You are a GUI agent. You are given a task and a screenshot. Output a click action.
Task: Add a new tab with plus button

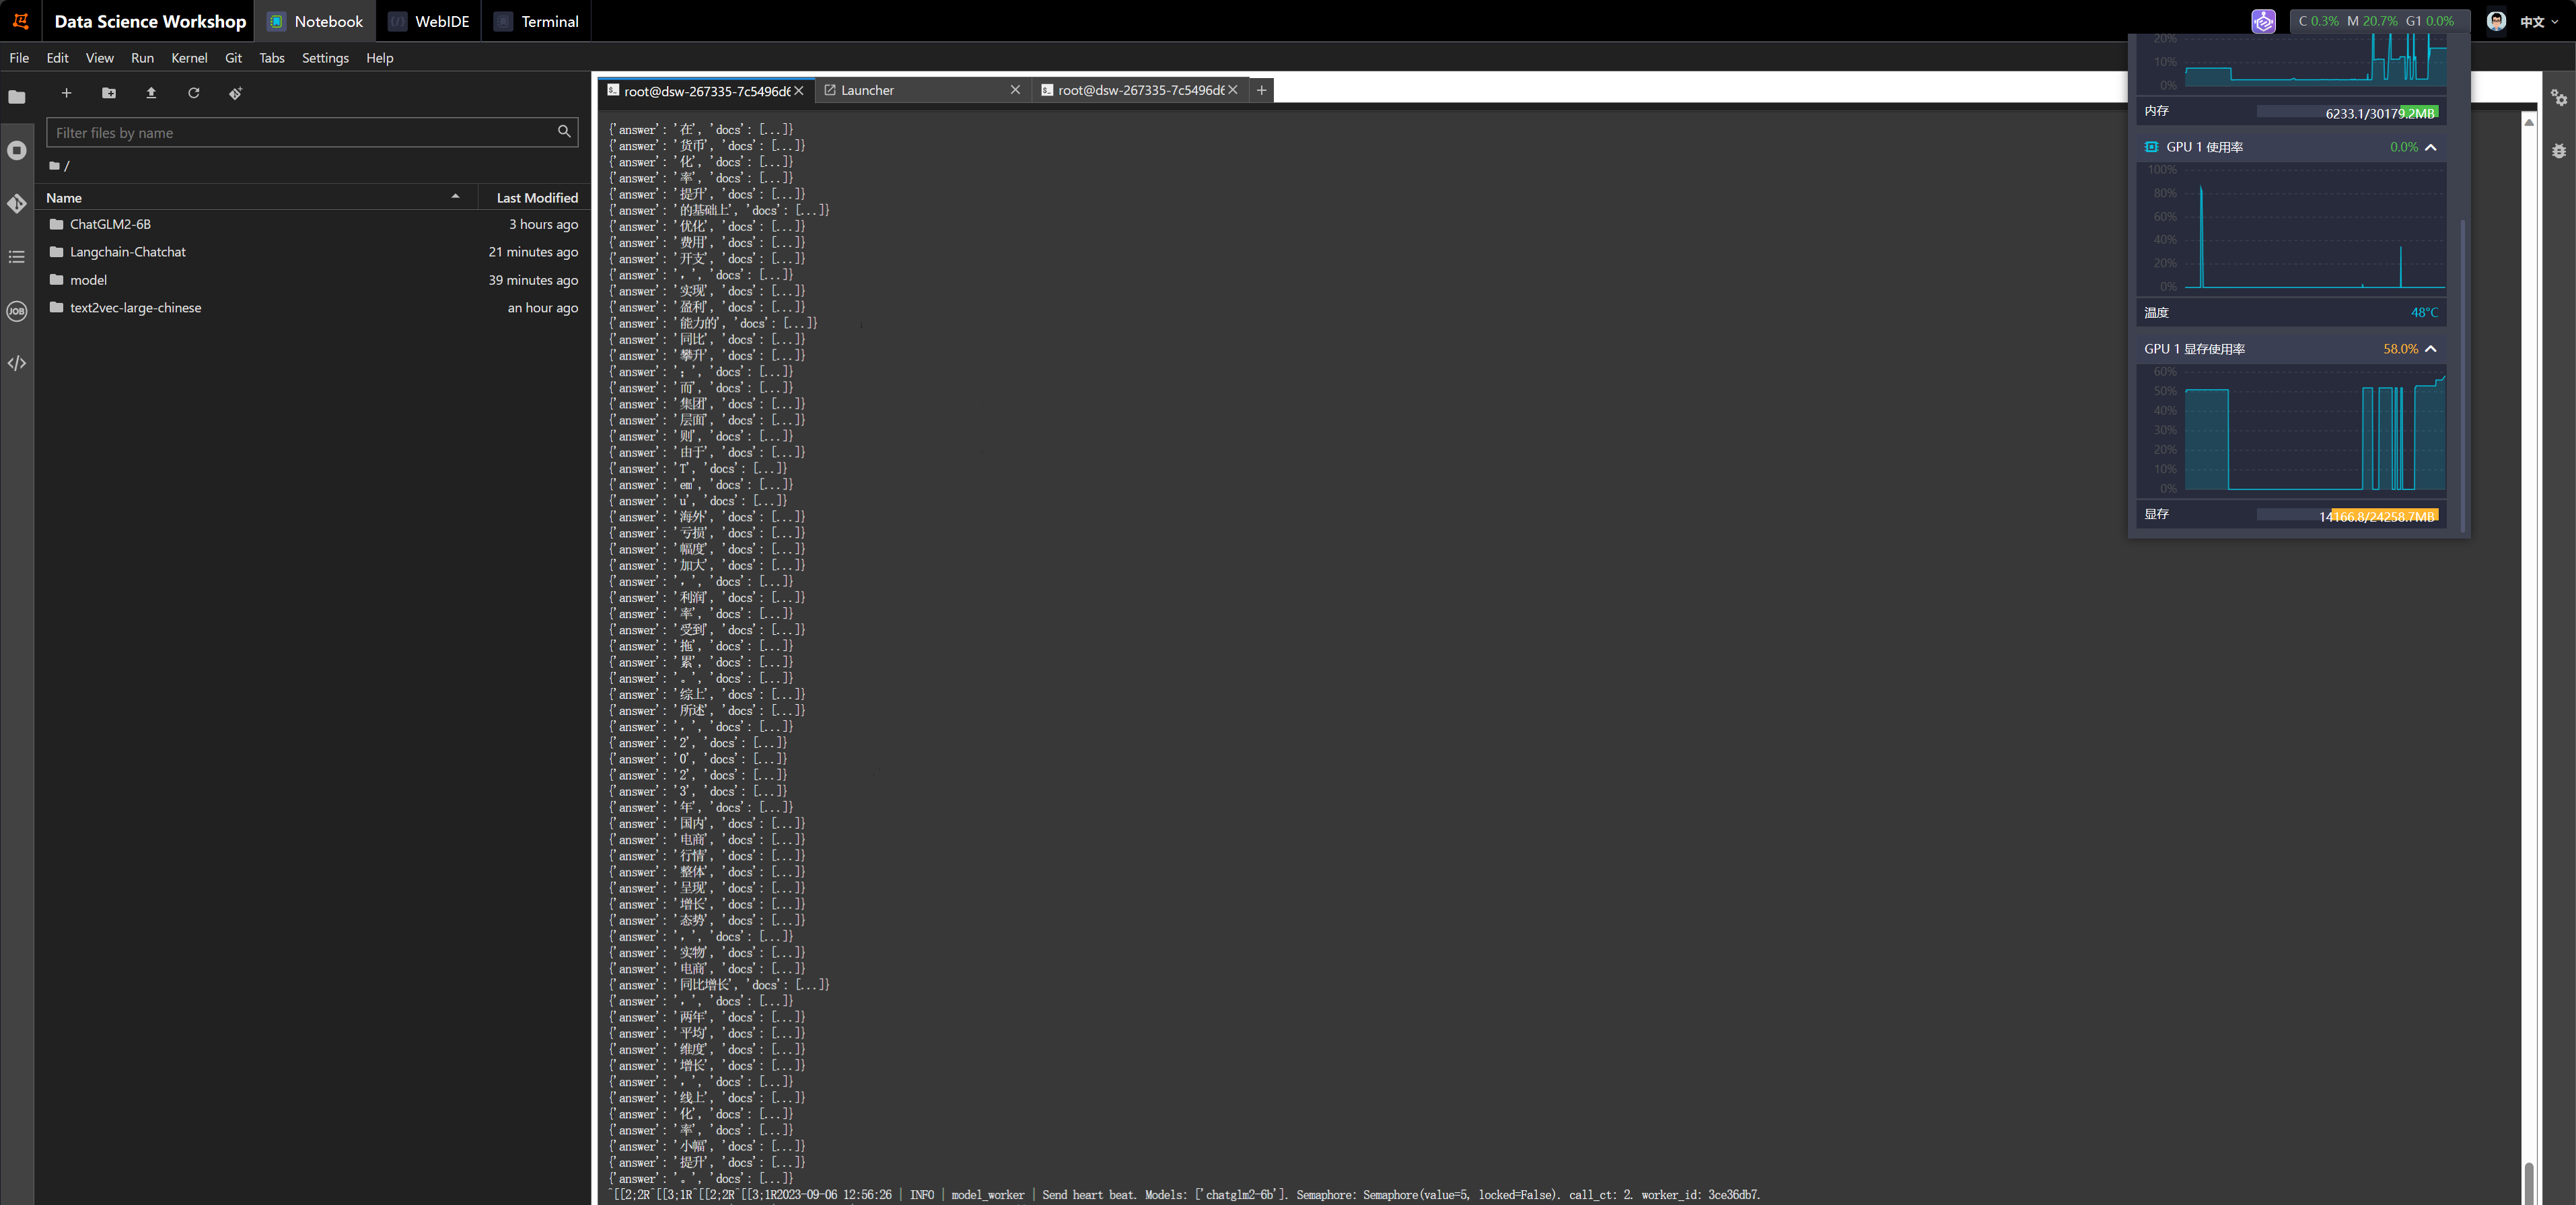pyautogui.click(x=1262, y=90)
